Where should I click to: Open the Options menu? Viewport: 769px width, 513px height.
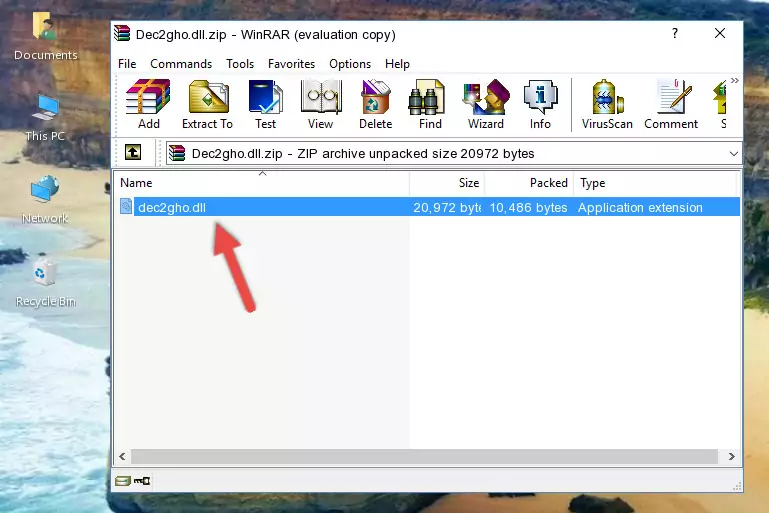point(350,64)
